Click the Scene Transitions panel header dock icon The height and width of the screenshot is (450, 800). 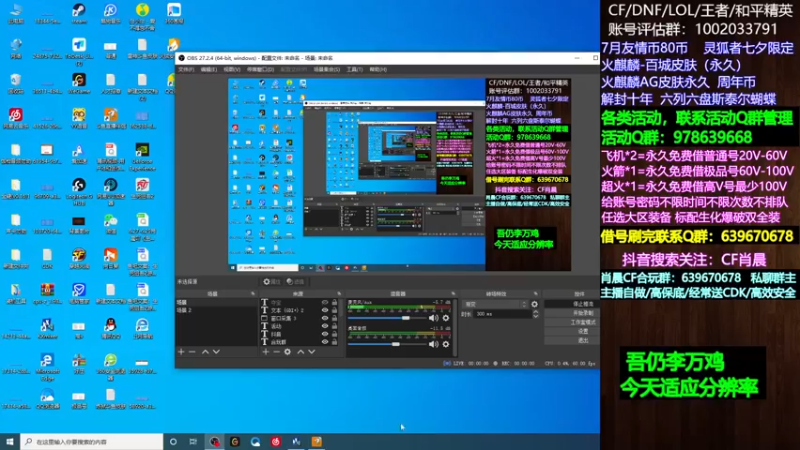pos(536,294)
